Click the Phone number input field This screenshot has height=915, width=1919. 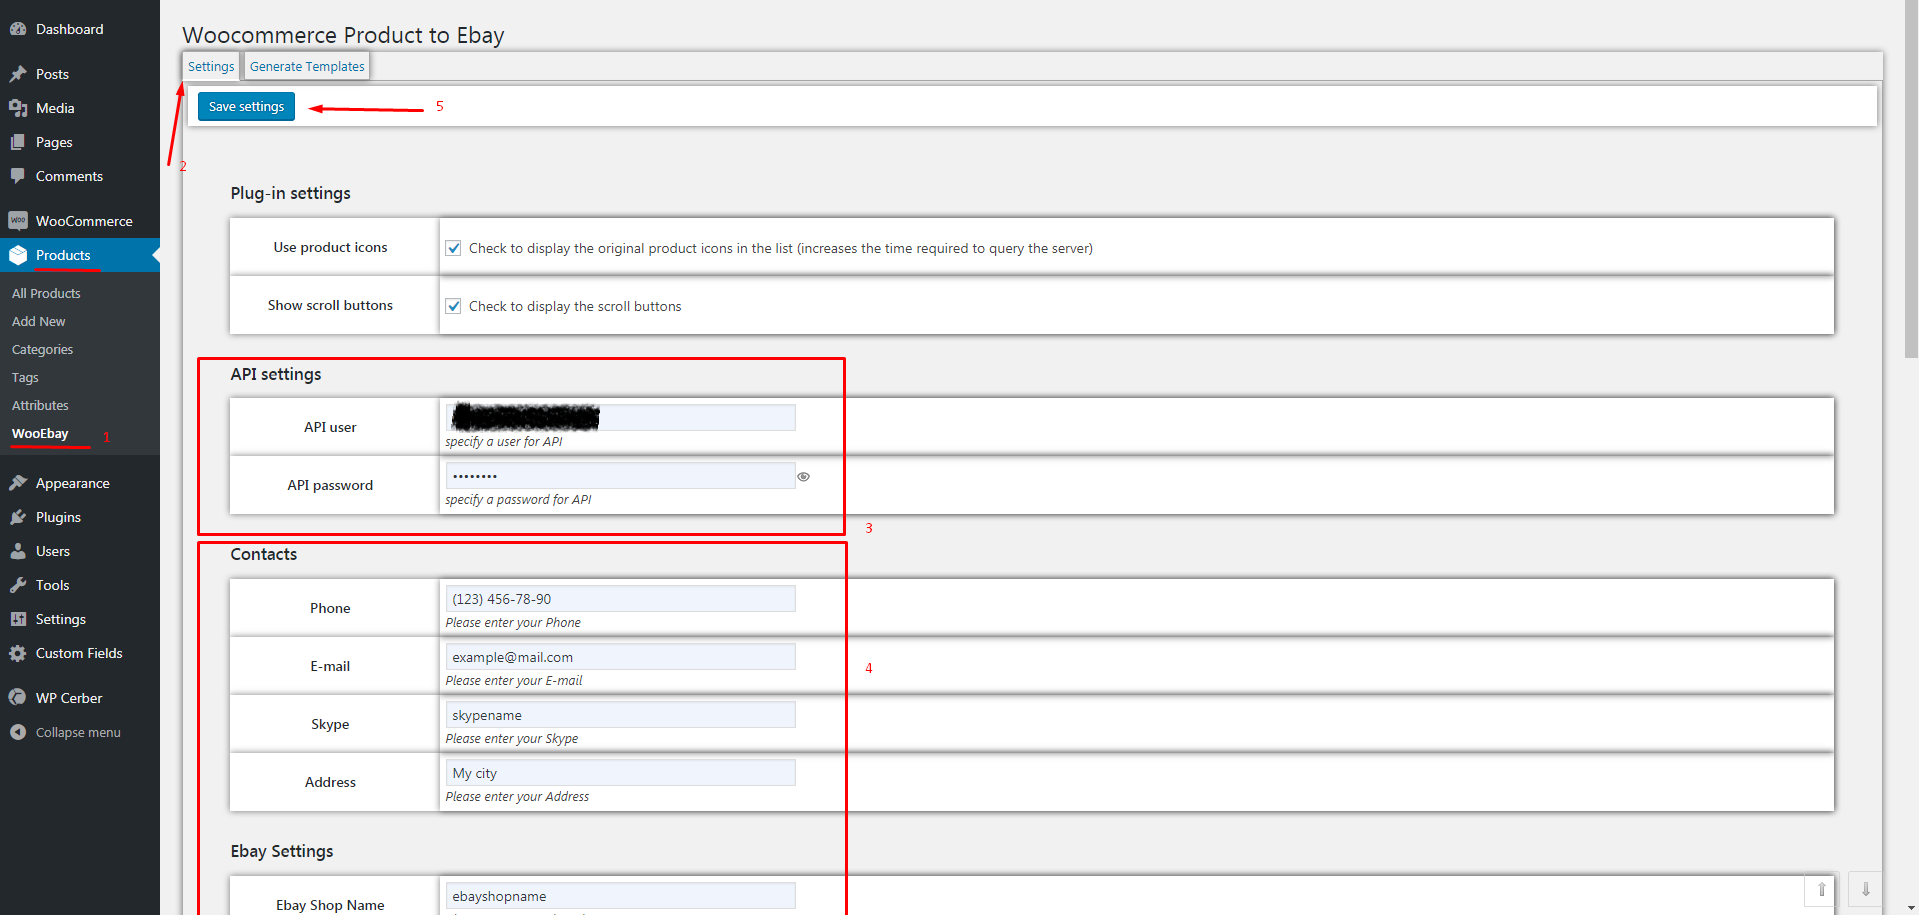(x=620, y=598)
